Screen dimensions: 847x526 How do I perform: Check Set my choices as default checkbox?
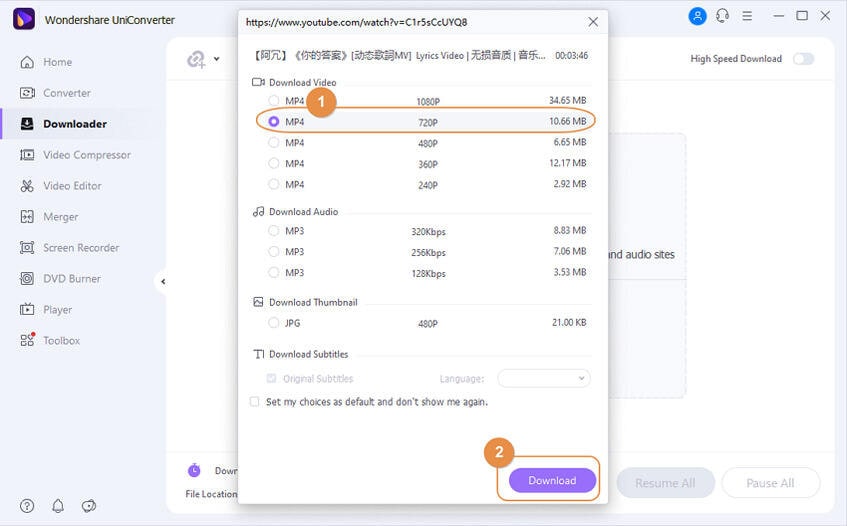(254, 402)
